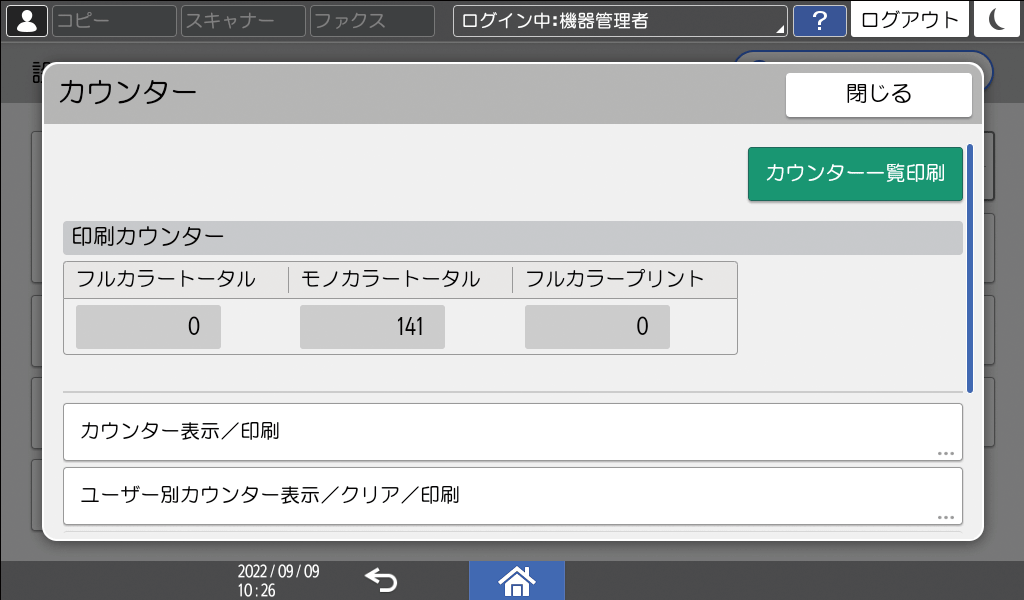Close the counter dialog with 閉じる
Viewport: 1024px width, 600px height.
tap(878, 94)
